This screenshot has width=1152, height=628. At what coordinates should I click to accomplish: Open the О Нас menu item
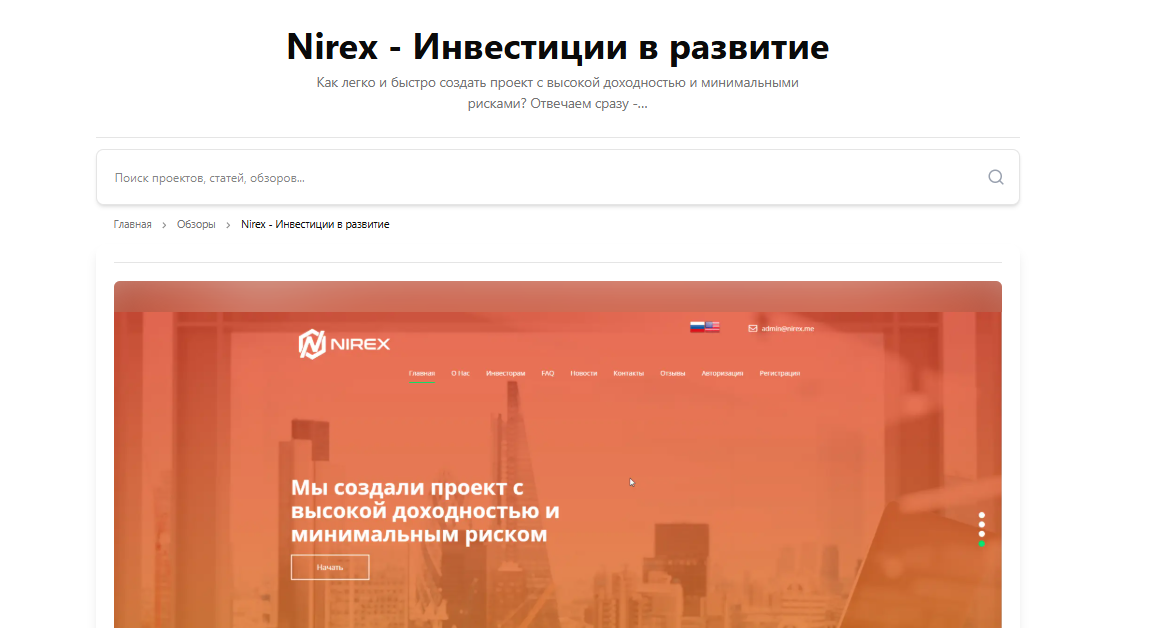(460, 373)
